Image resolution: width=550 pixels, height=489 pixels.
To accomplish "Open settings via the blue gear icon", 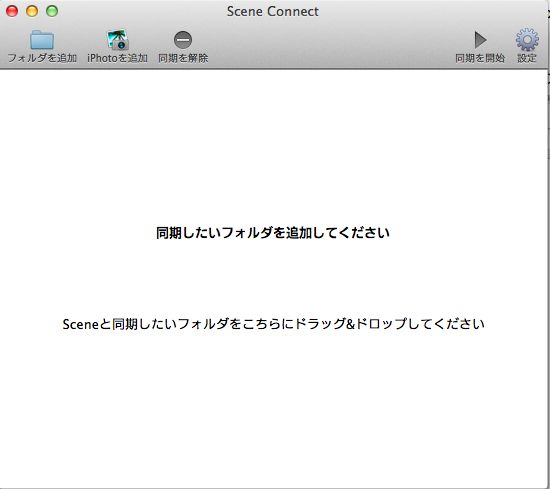I will tap(527, 40).
